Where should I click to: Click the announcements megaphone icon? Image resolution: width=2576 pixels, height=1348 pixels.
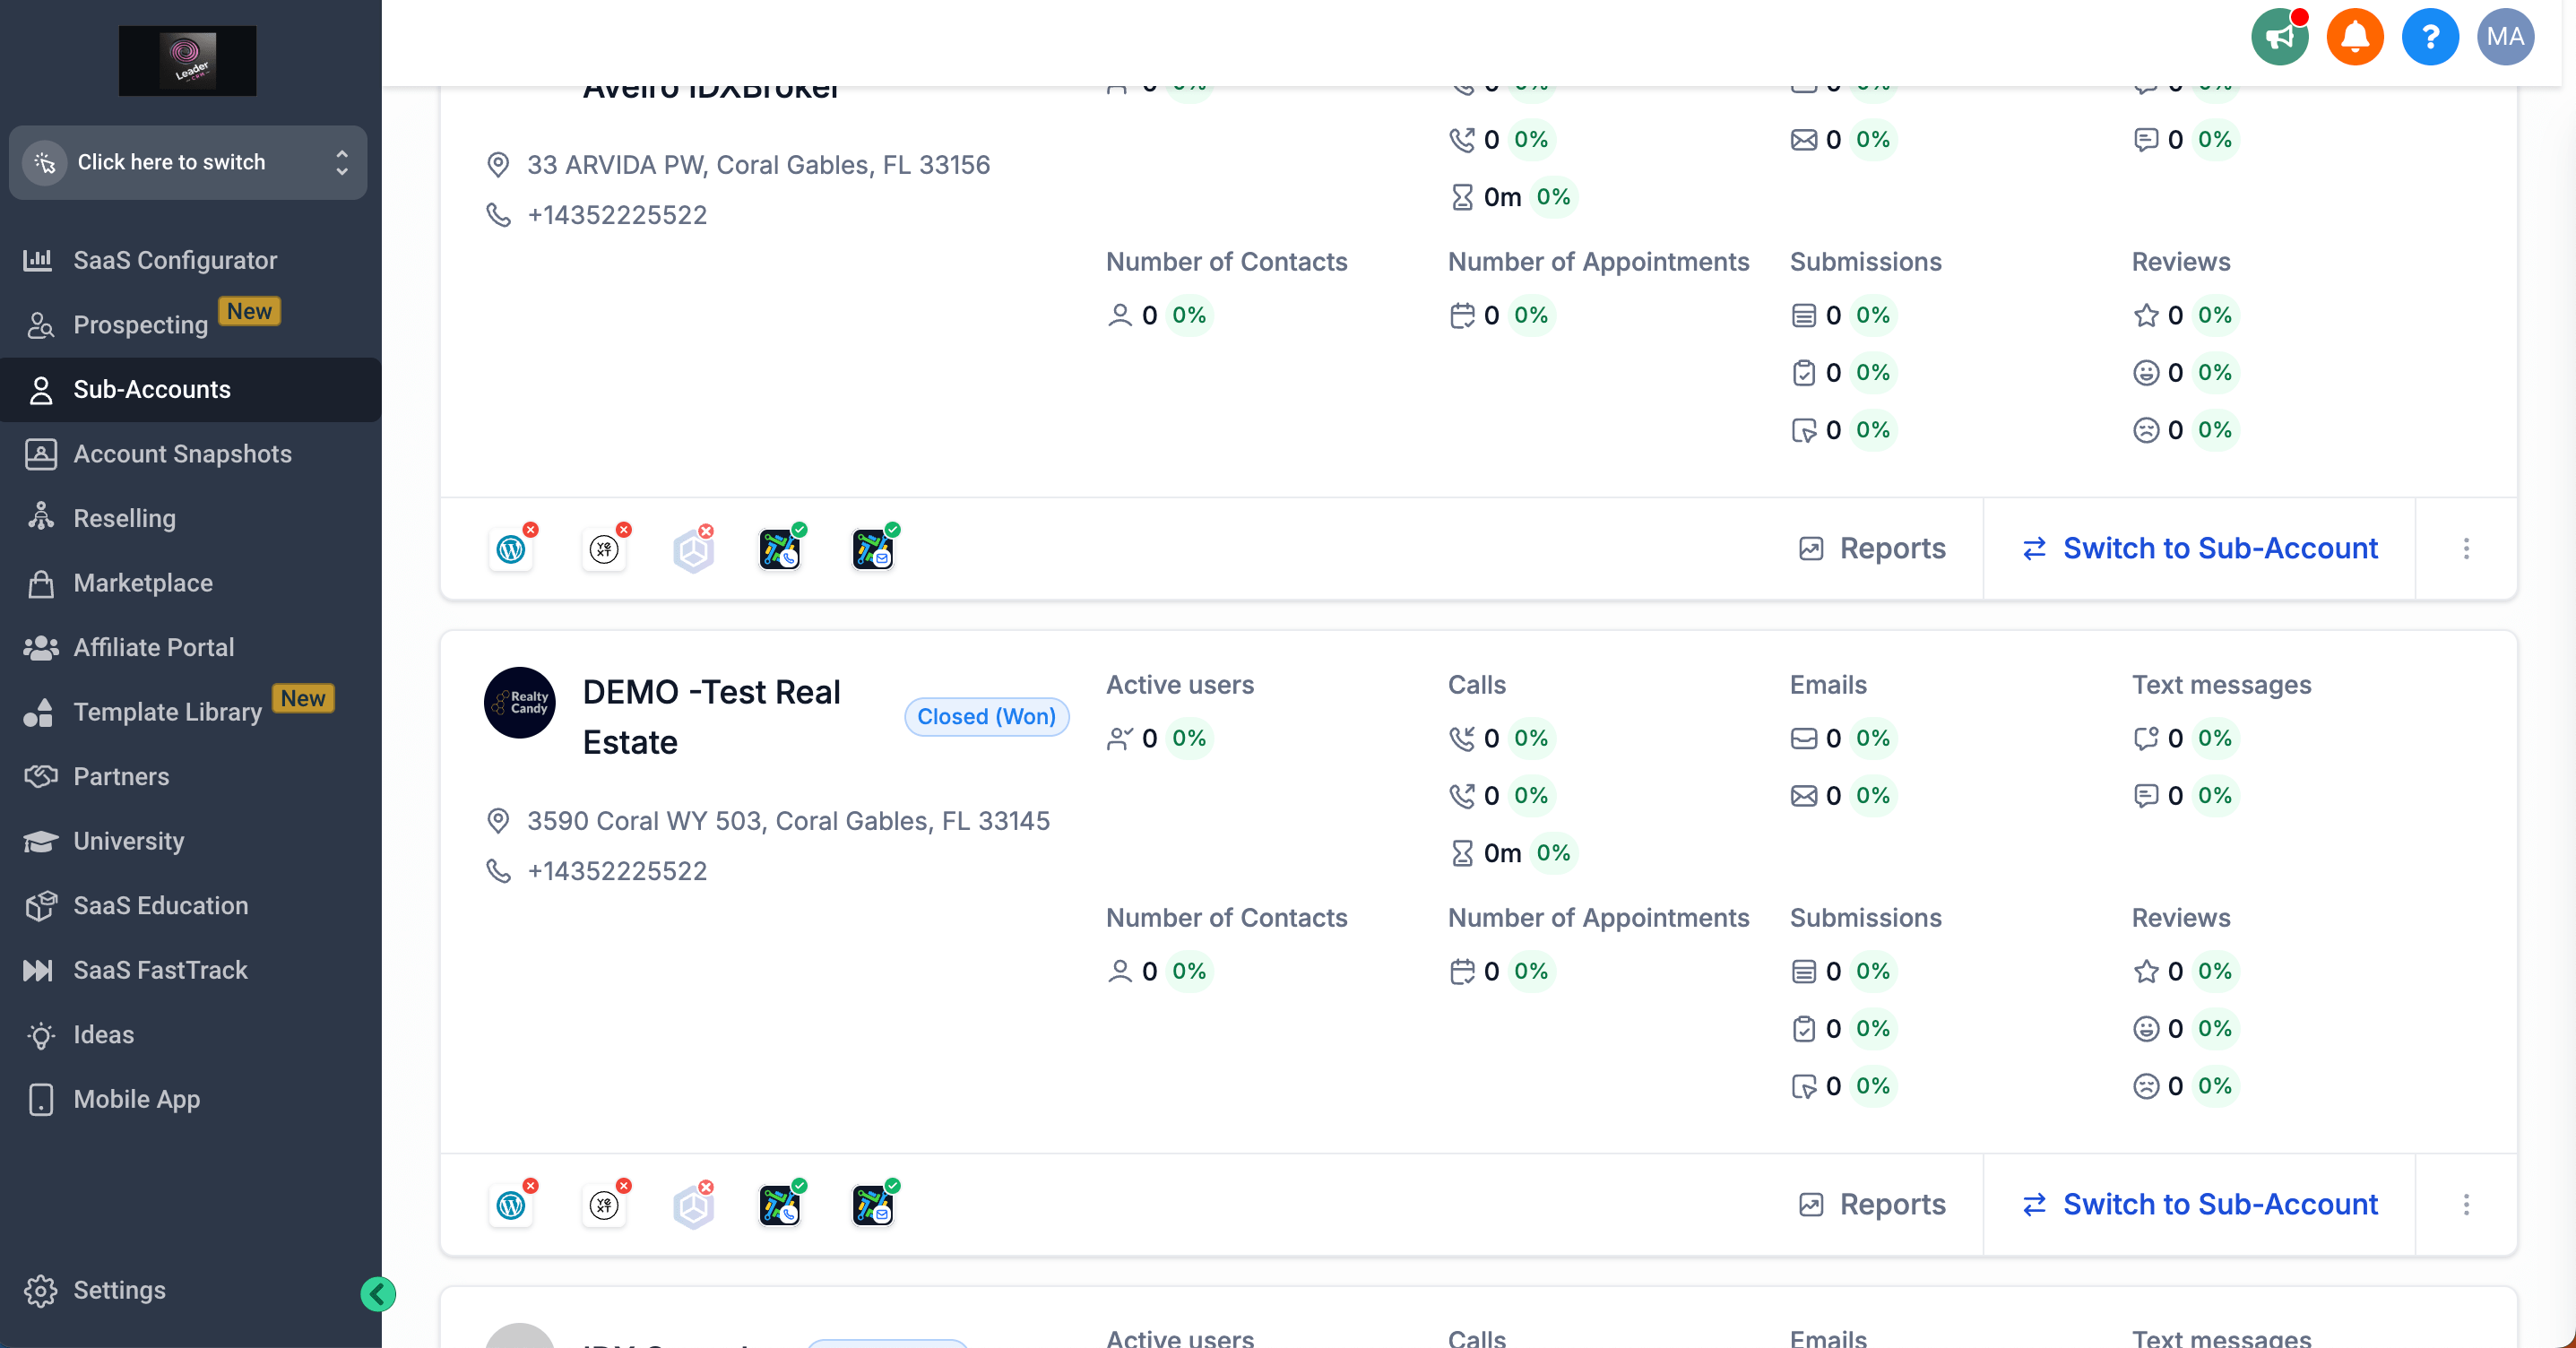(2279, 37)
